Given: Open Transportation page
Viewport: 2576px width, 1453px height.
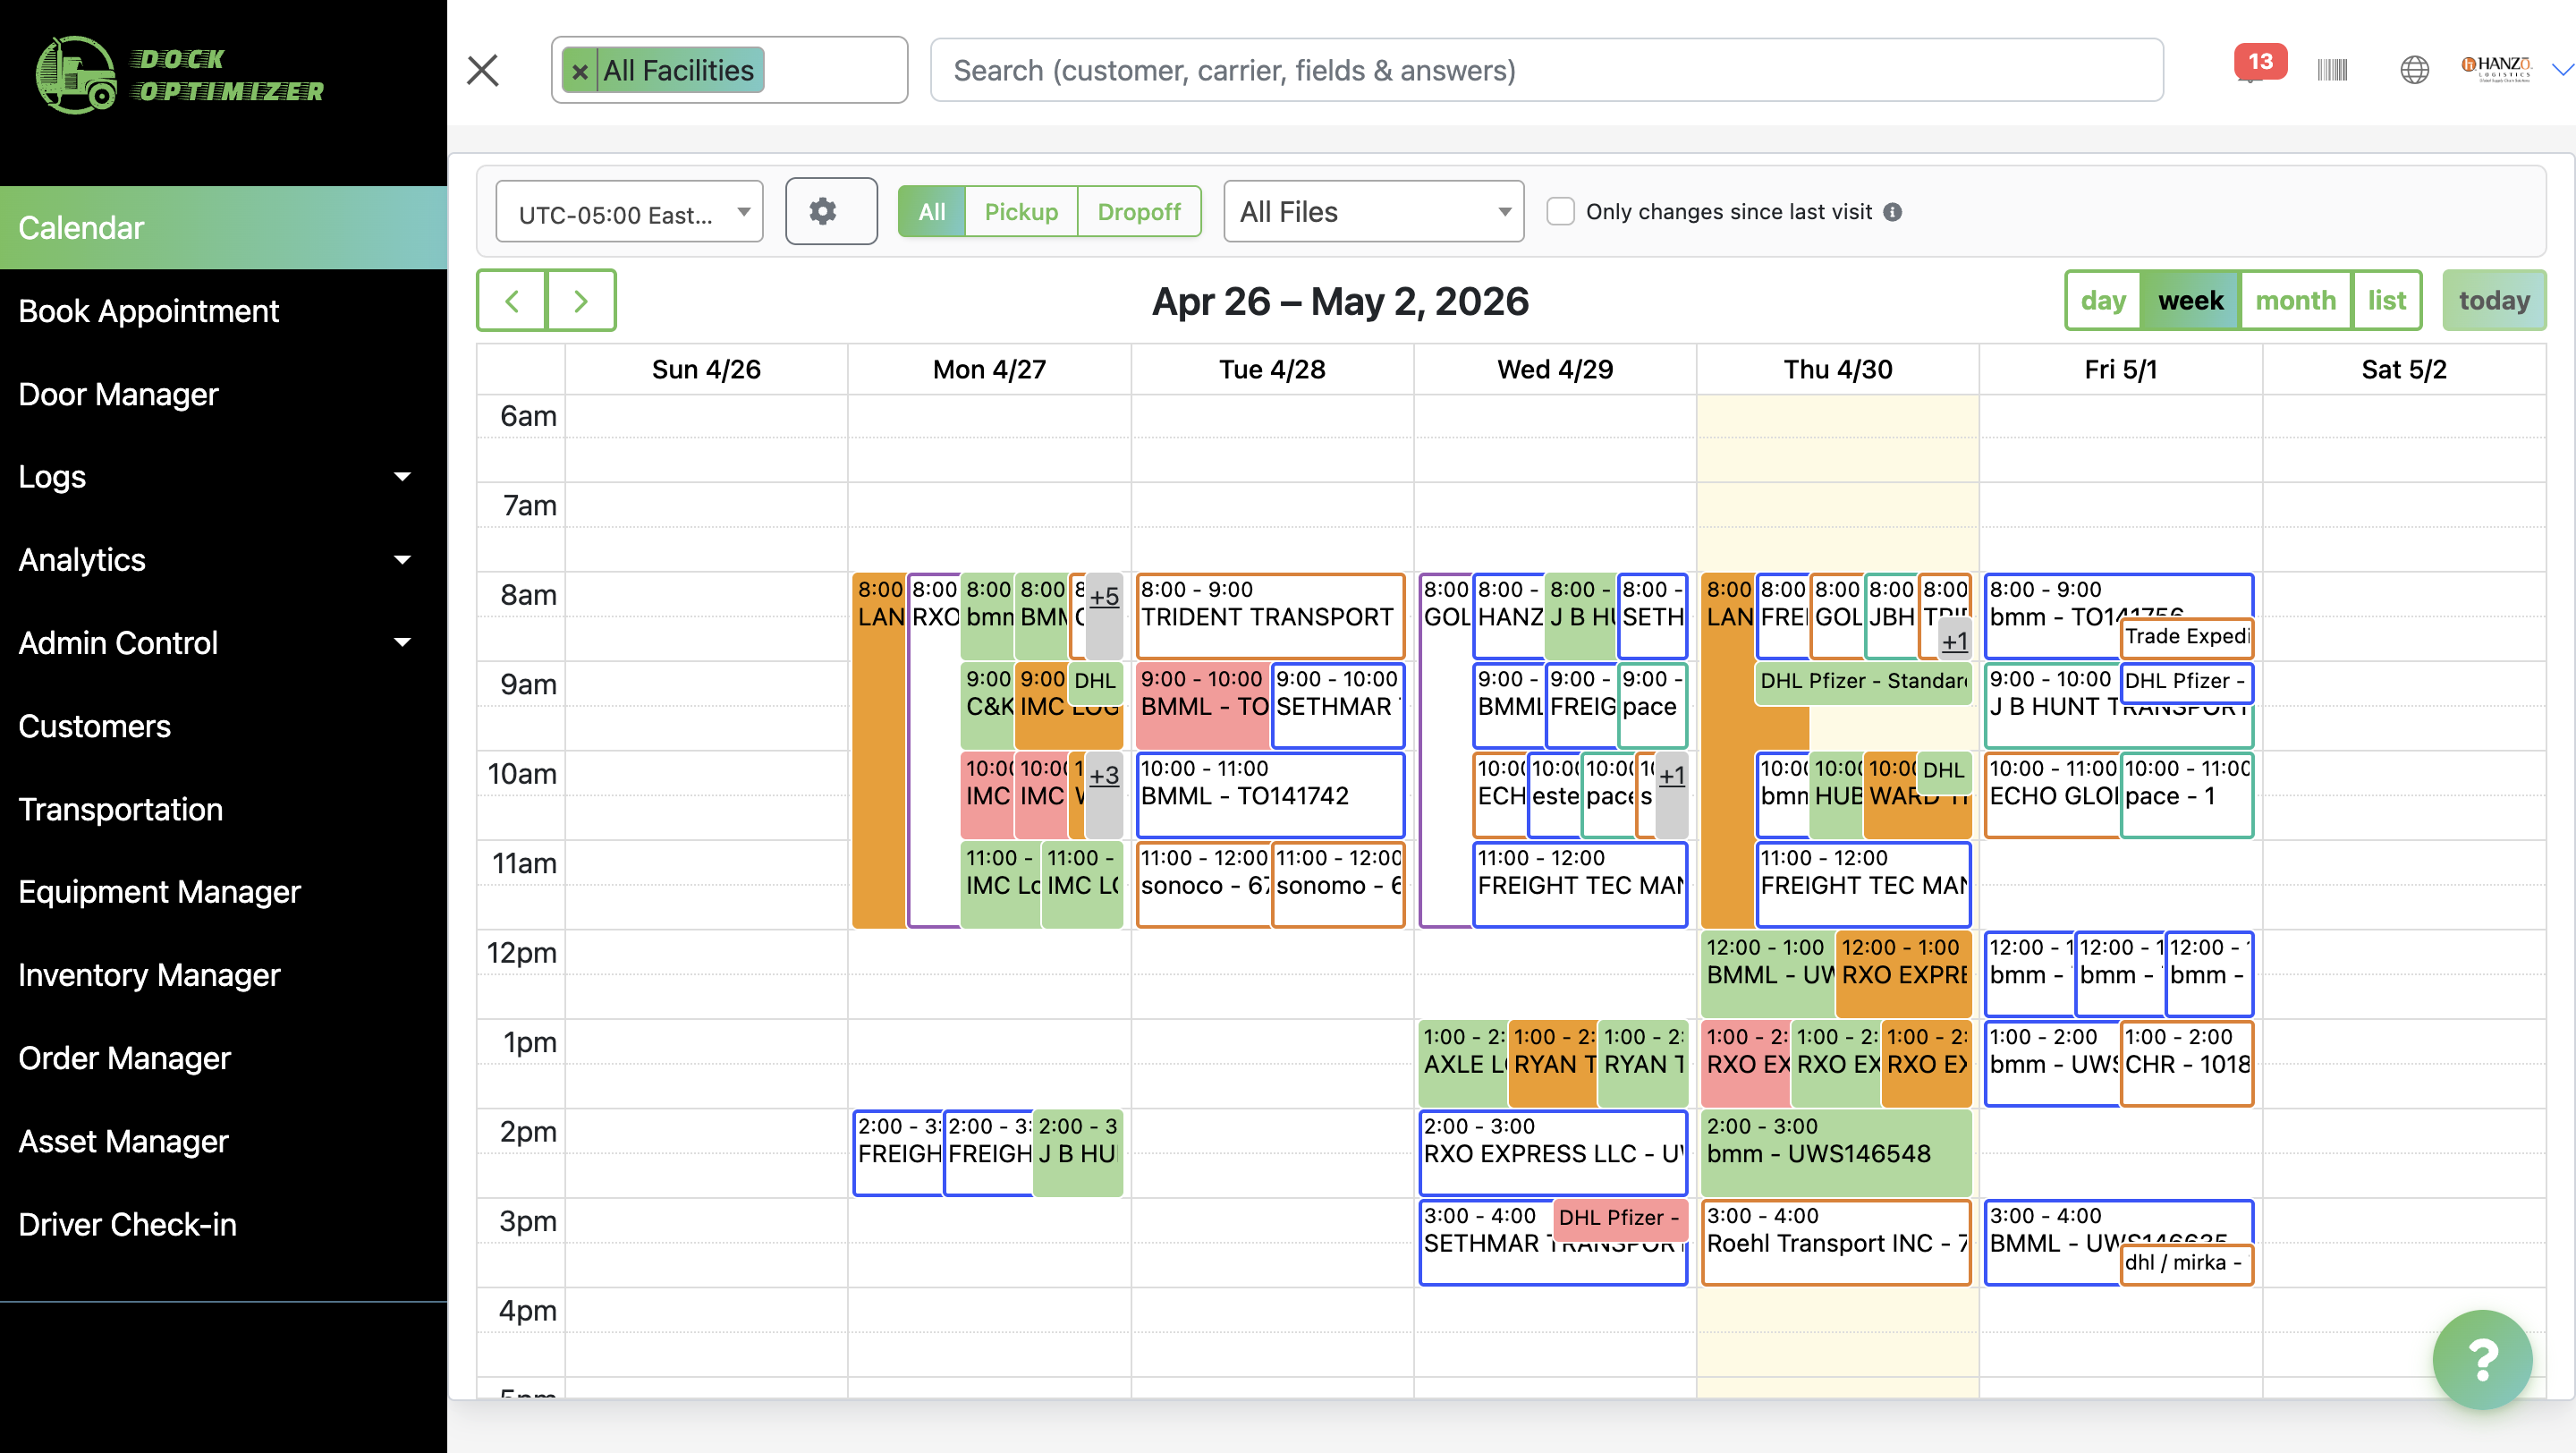Looking at the screenshot, I should tap(223, 809).
